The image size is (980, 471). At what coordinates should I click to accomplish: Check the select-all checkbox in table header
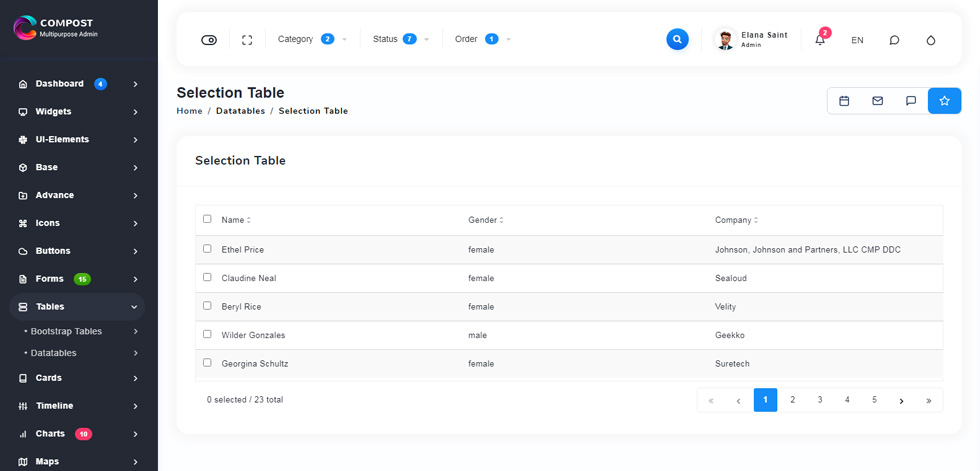point(207,219)
